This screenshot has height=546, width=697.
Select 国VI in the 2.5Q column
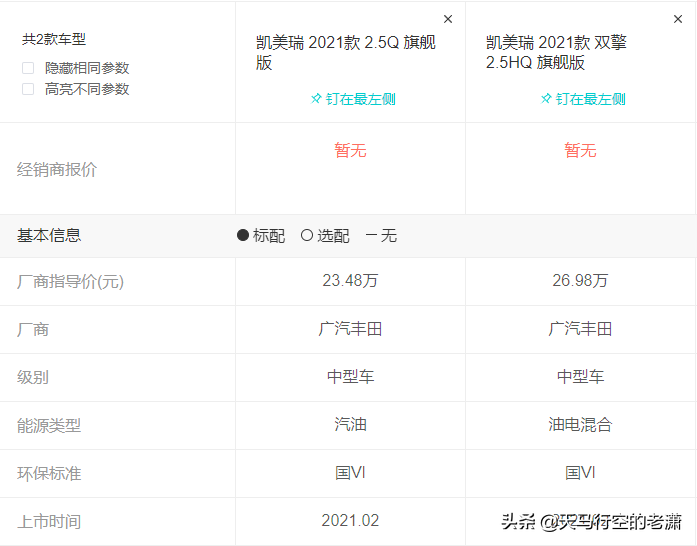pos(350,473)
